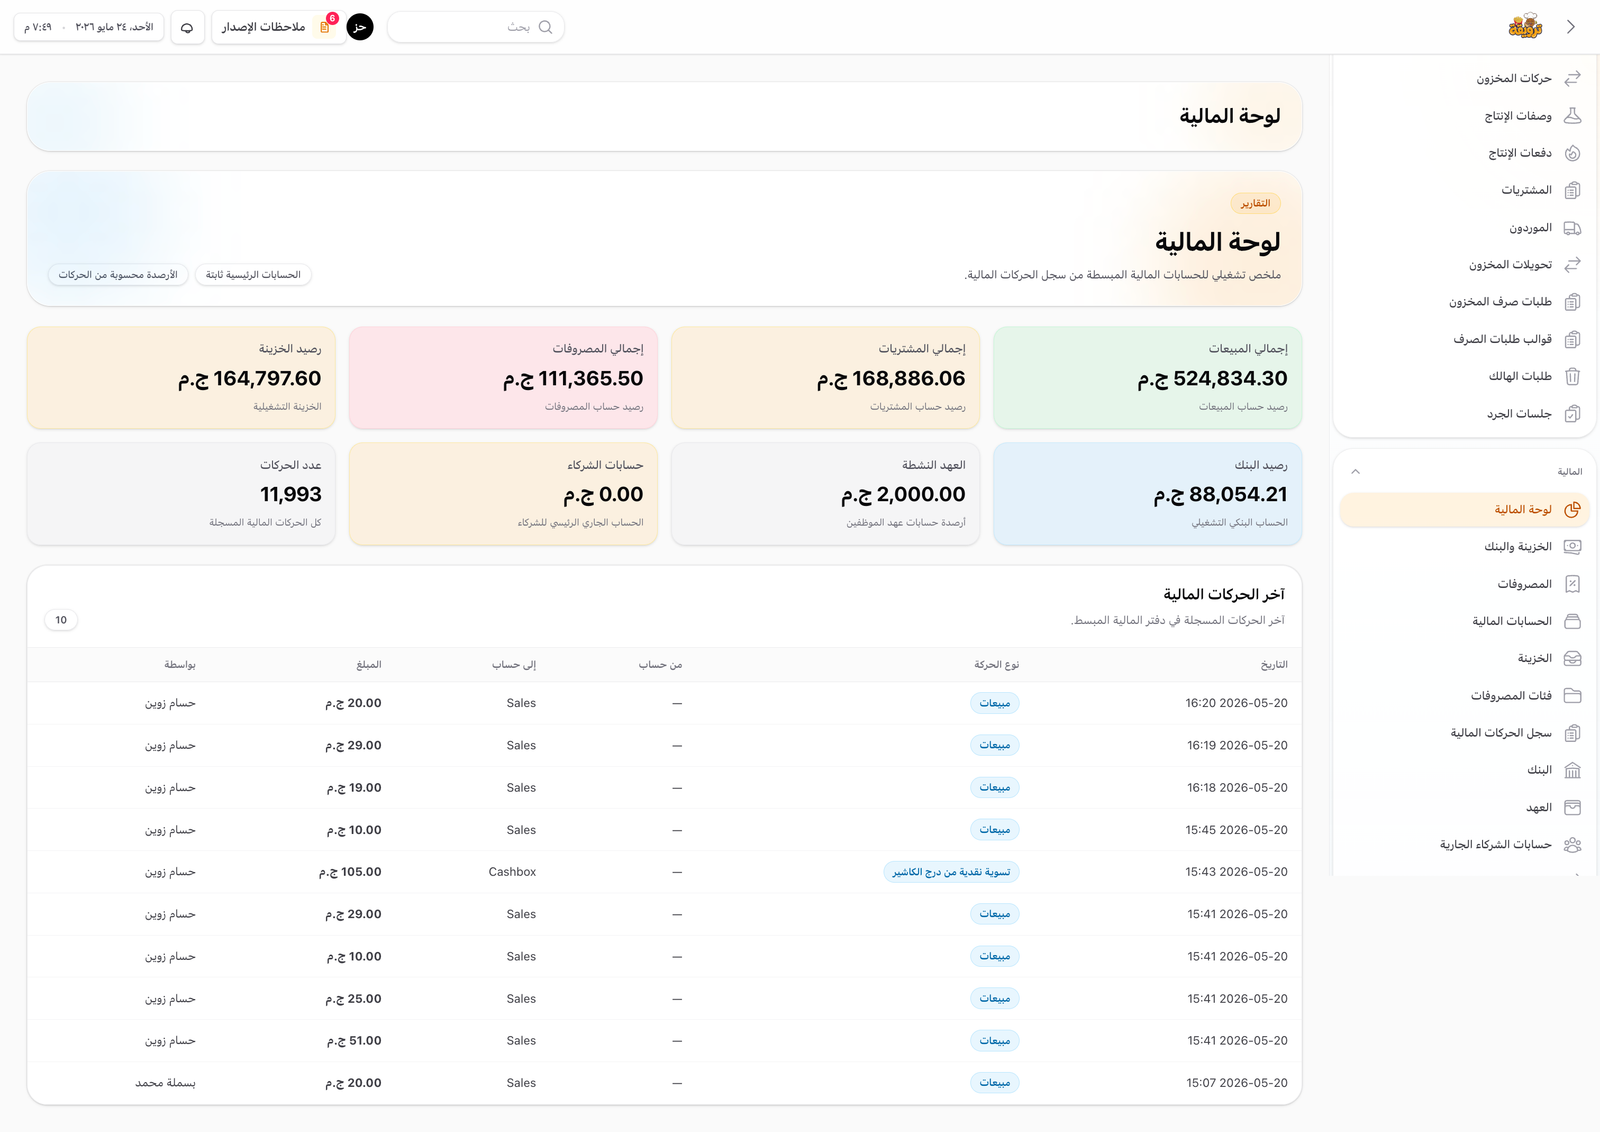1600x1132 pixels.
Task: Open the إجمالي المبيعات card
Action: click(x=1147, y=378)
